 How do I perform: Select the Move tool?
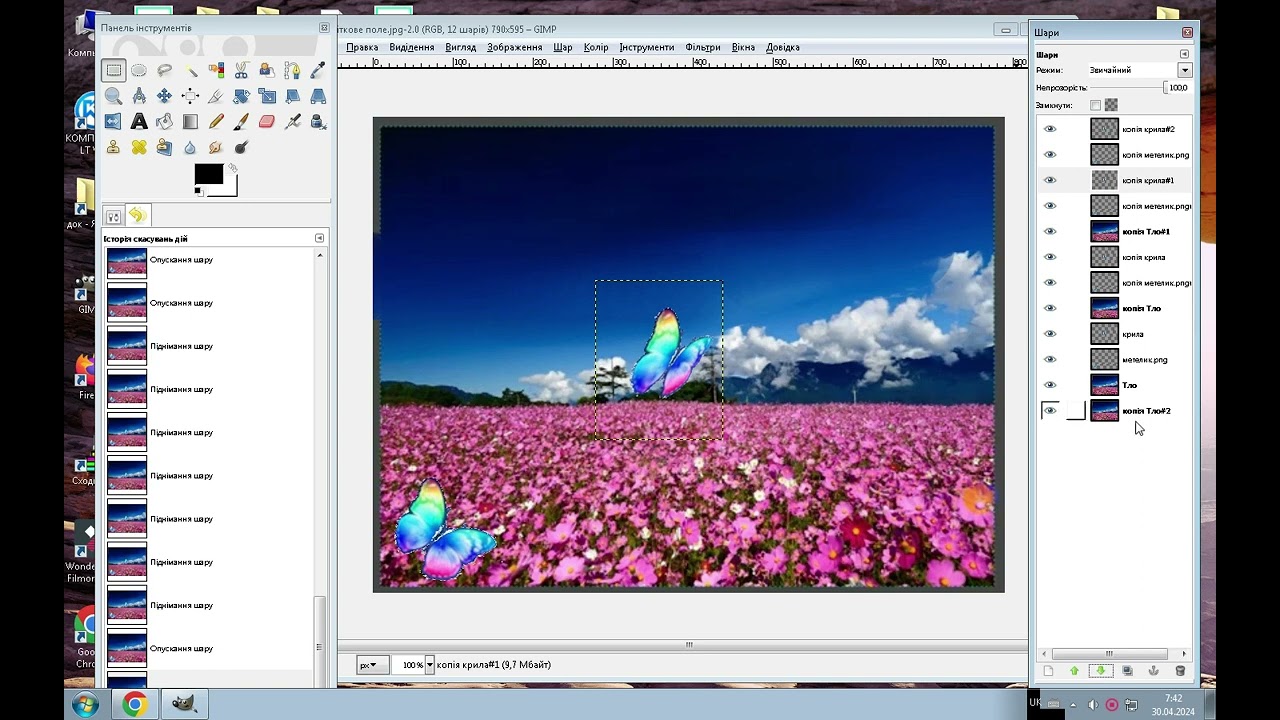(x=164, y=96)
